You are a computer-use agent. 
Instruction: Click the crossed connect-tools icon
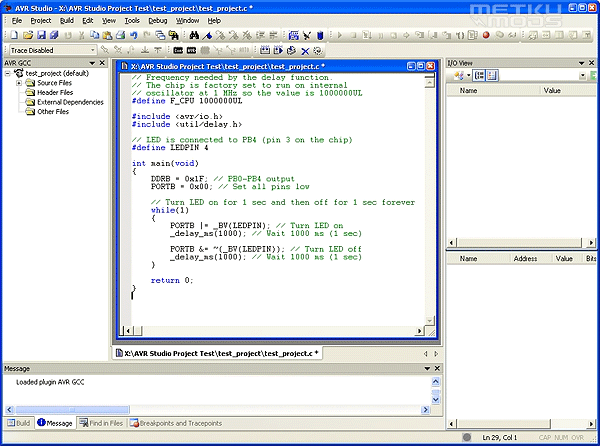[x=307, y=35]
